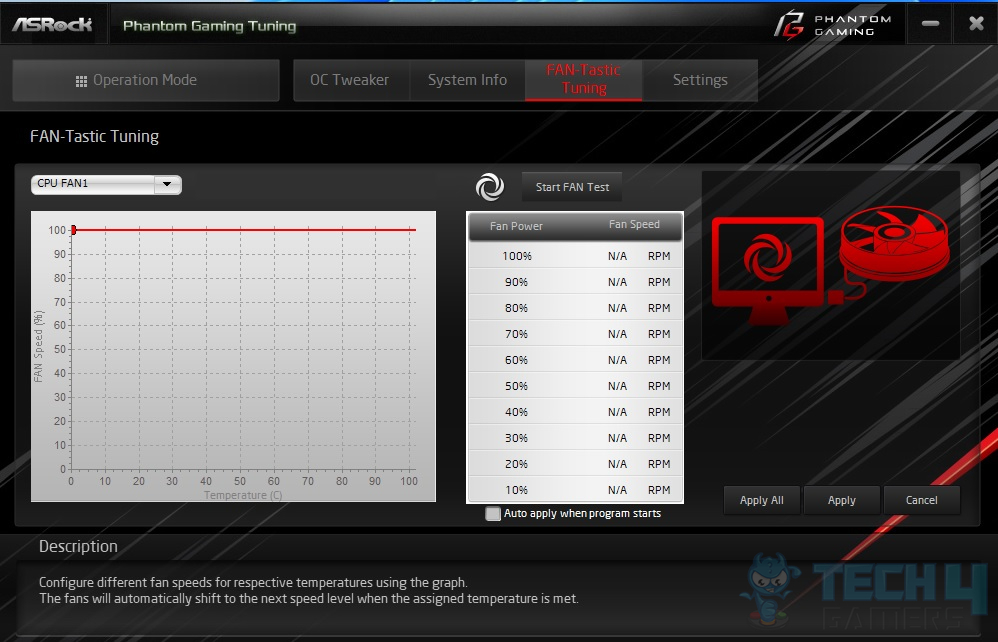Viewport: 998px width, 642px height.
Task: Click the red CPU cooler fan graphic
Action: (x=894, y=245)
